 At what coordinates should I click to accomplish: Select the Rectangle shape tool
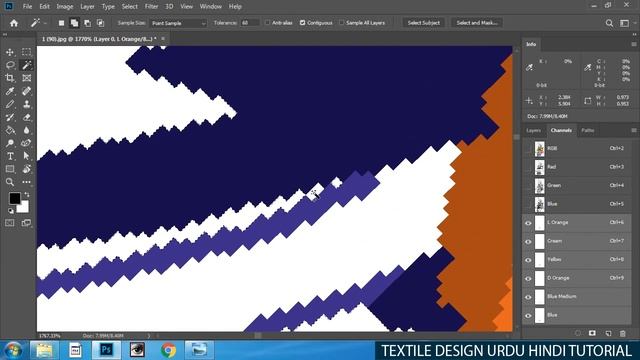(10, 169)
